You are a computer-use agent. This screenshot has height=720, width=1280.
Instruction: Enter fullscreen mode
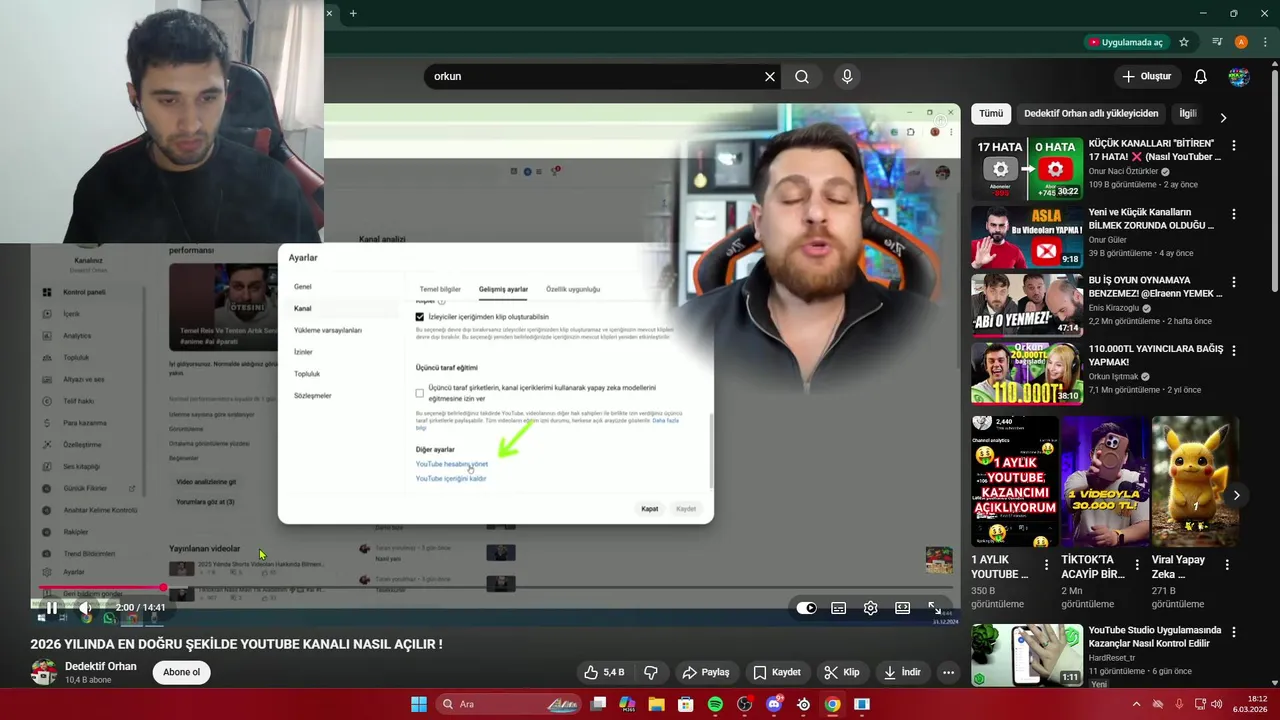[x=934, y=607]
